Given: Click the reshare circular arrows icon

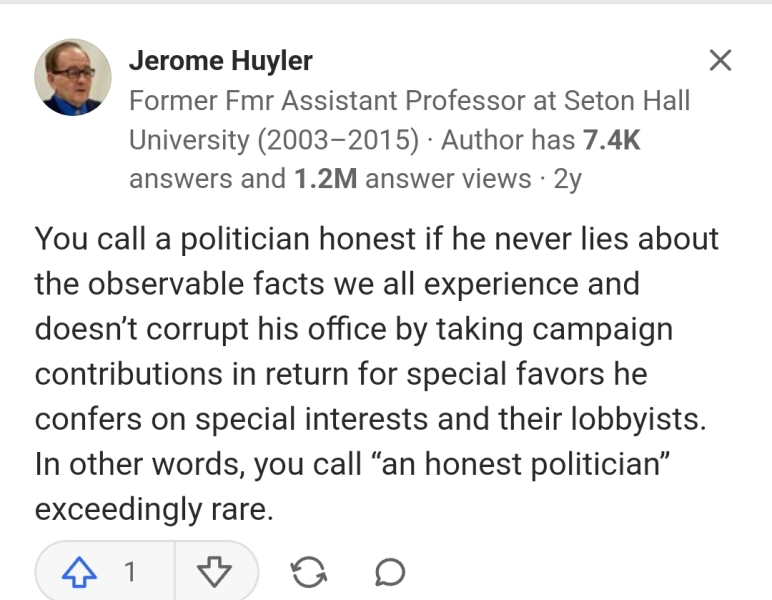Looking at the screenshot, I should point(307,572).
